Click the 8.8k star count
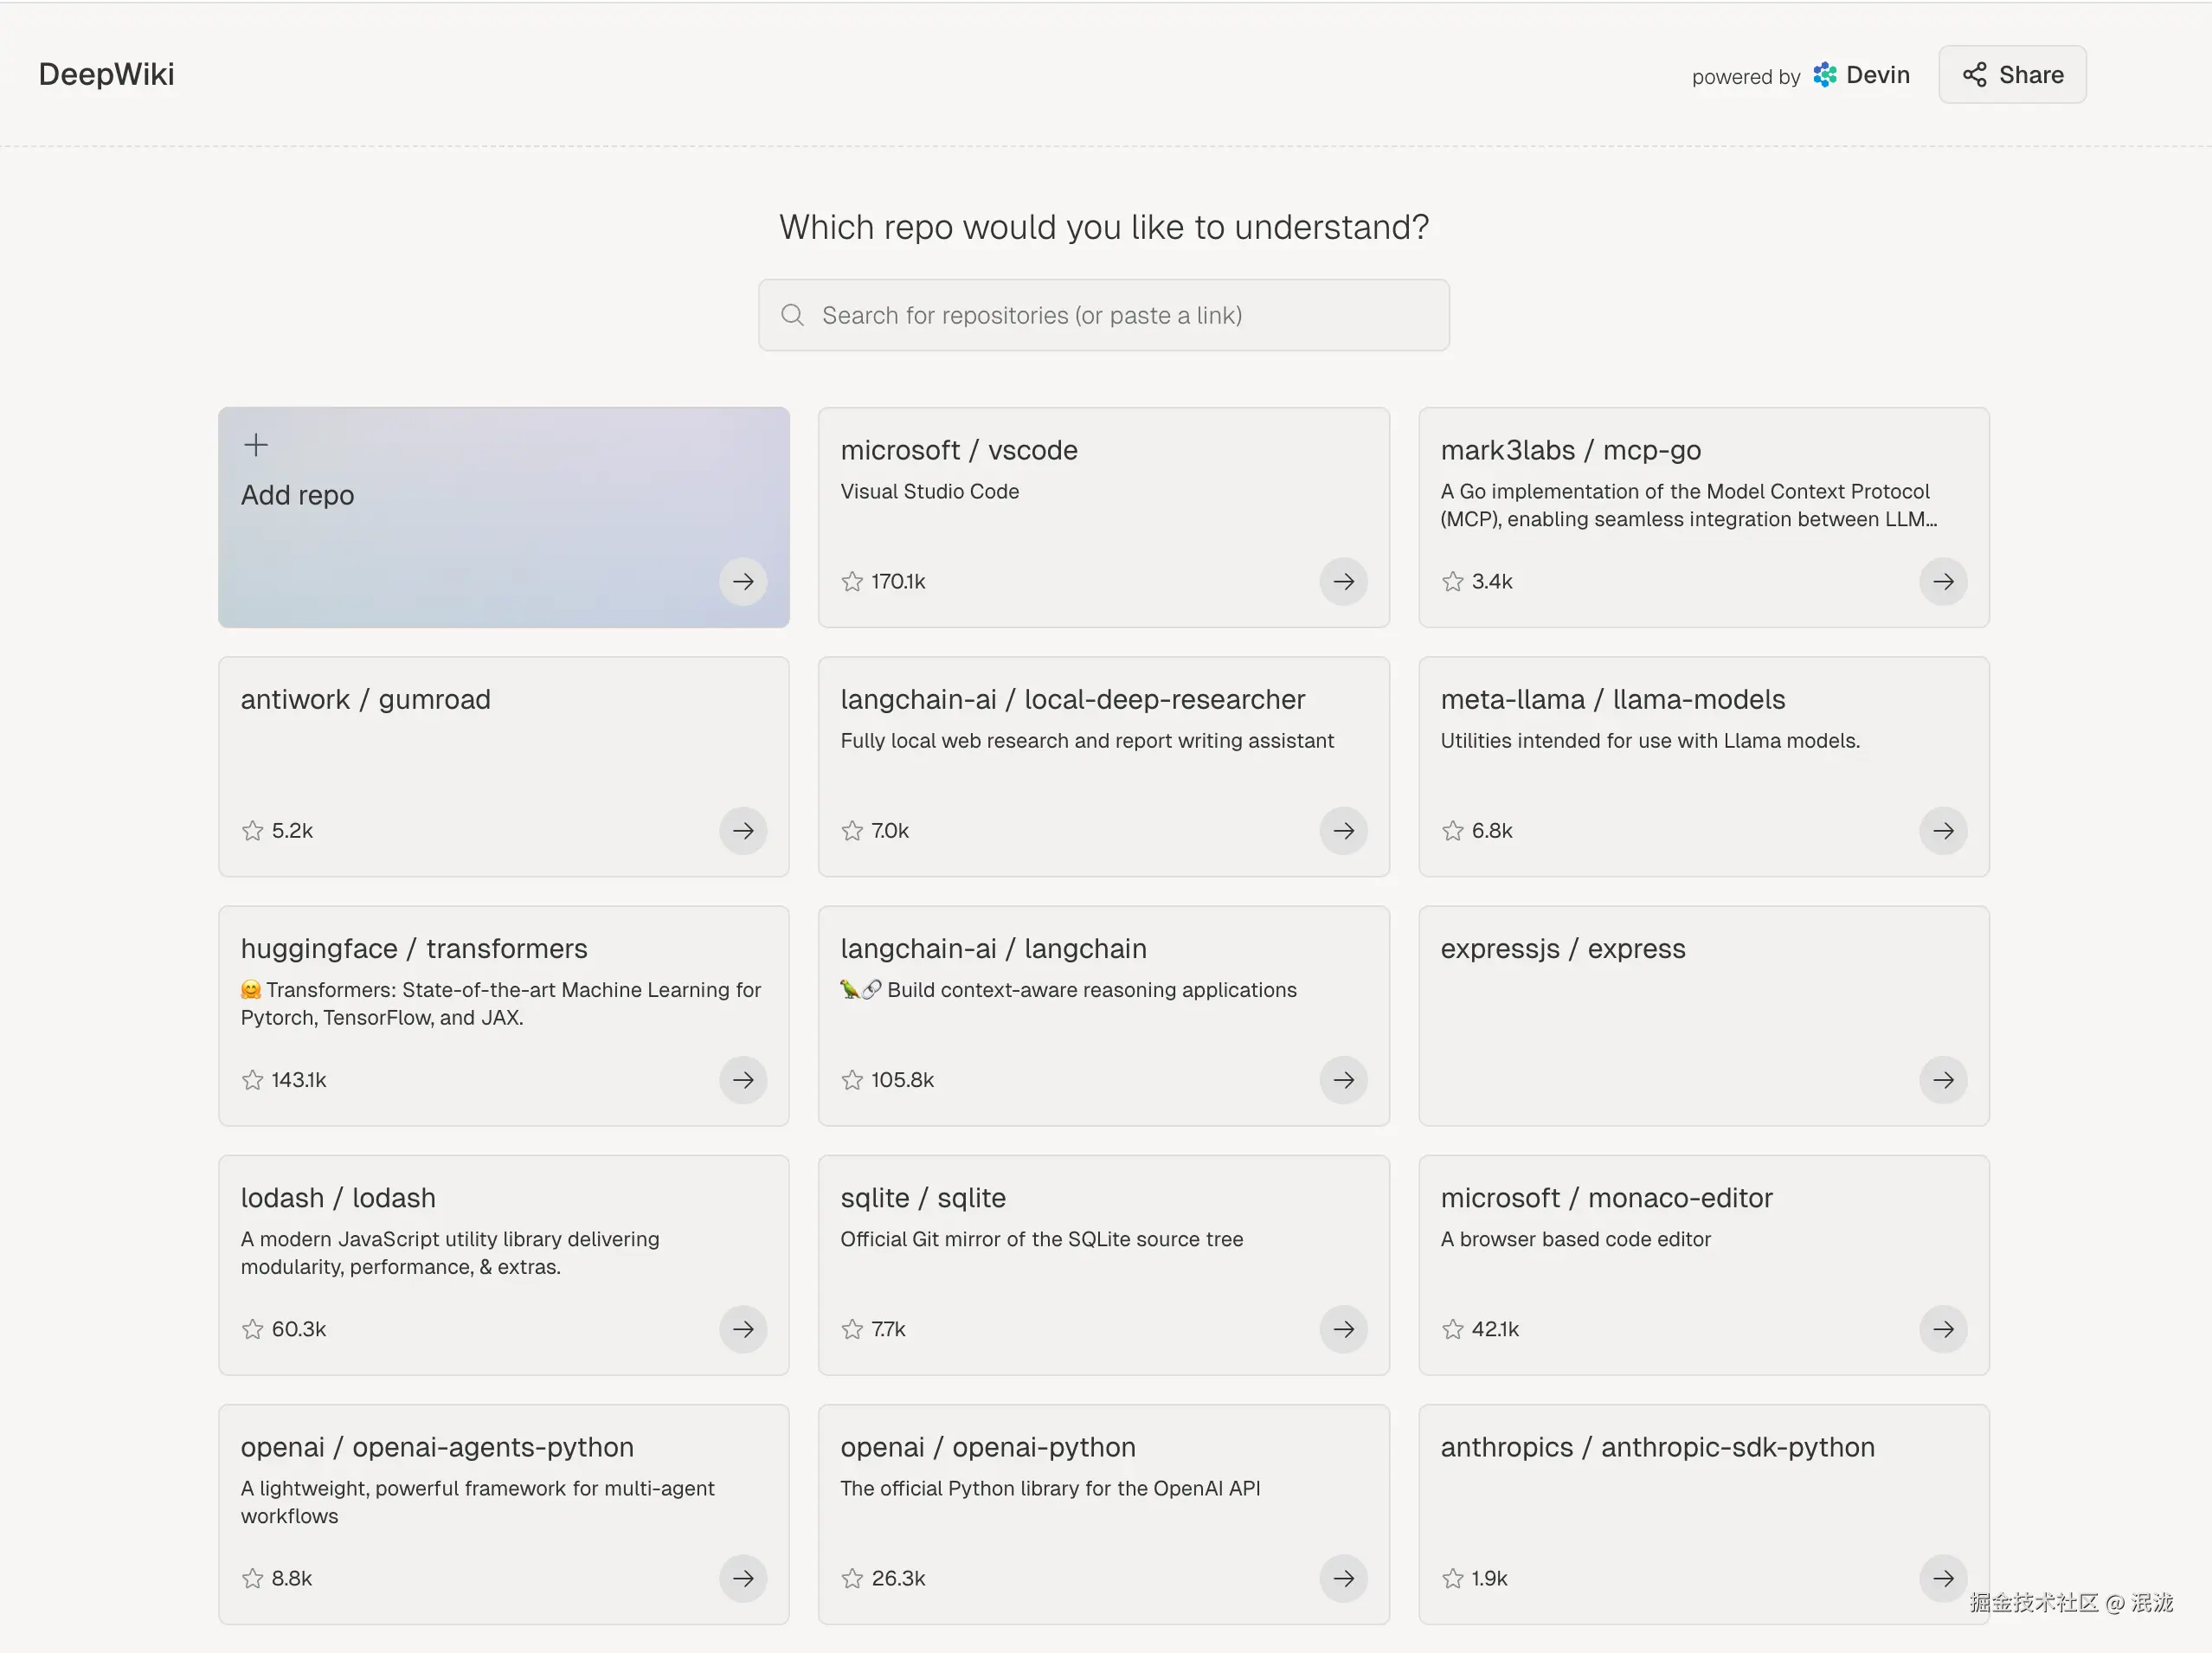 pos(291,1578)
